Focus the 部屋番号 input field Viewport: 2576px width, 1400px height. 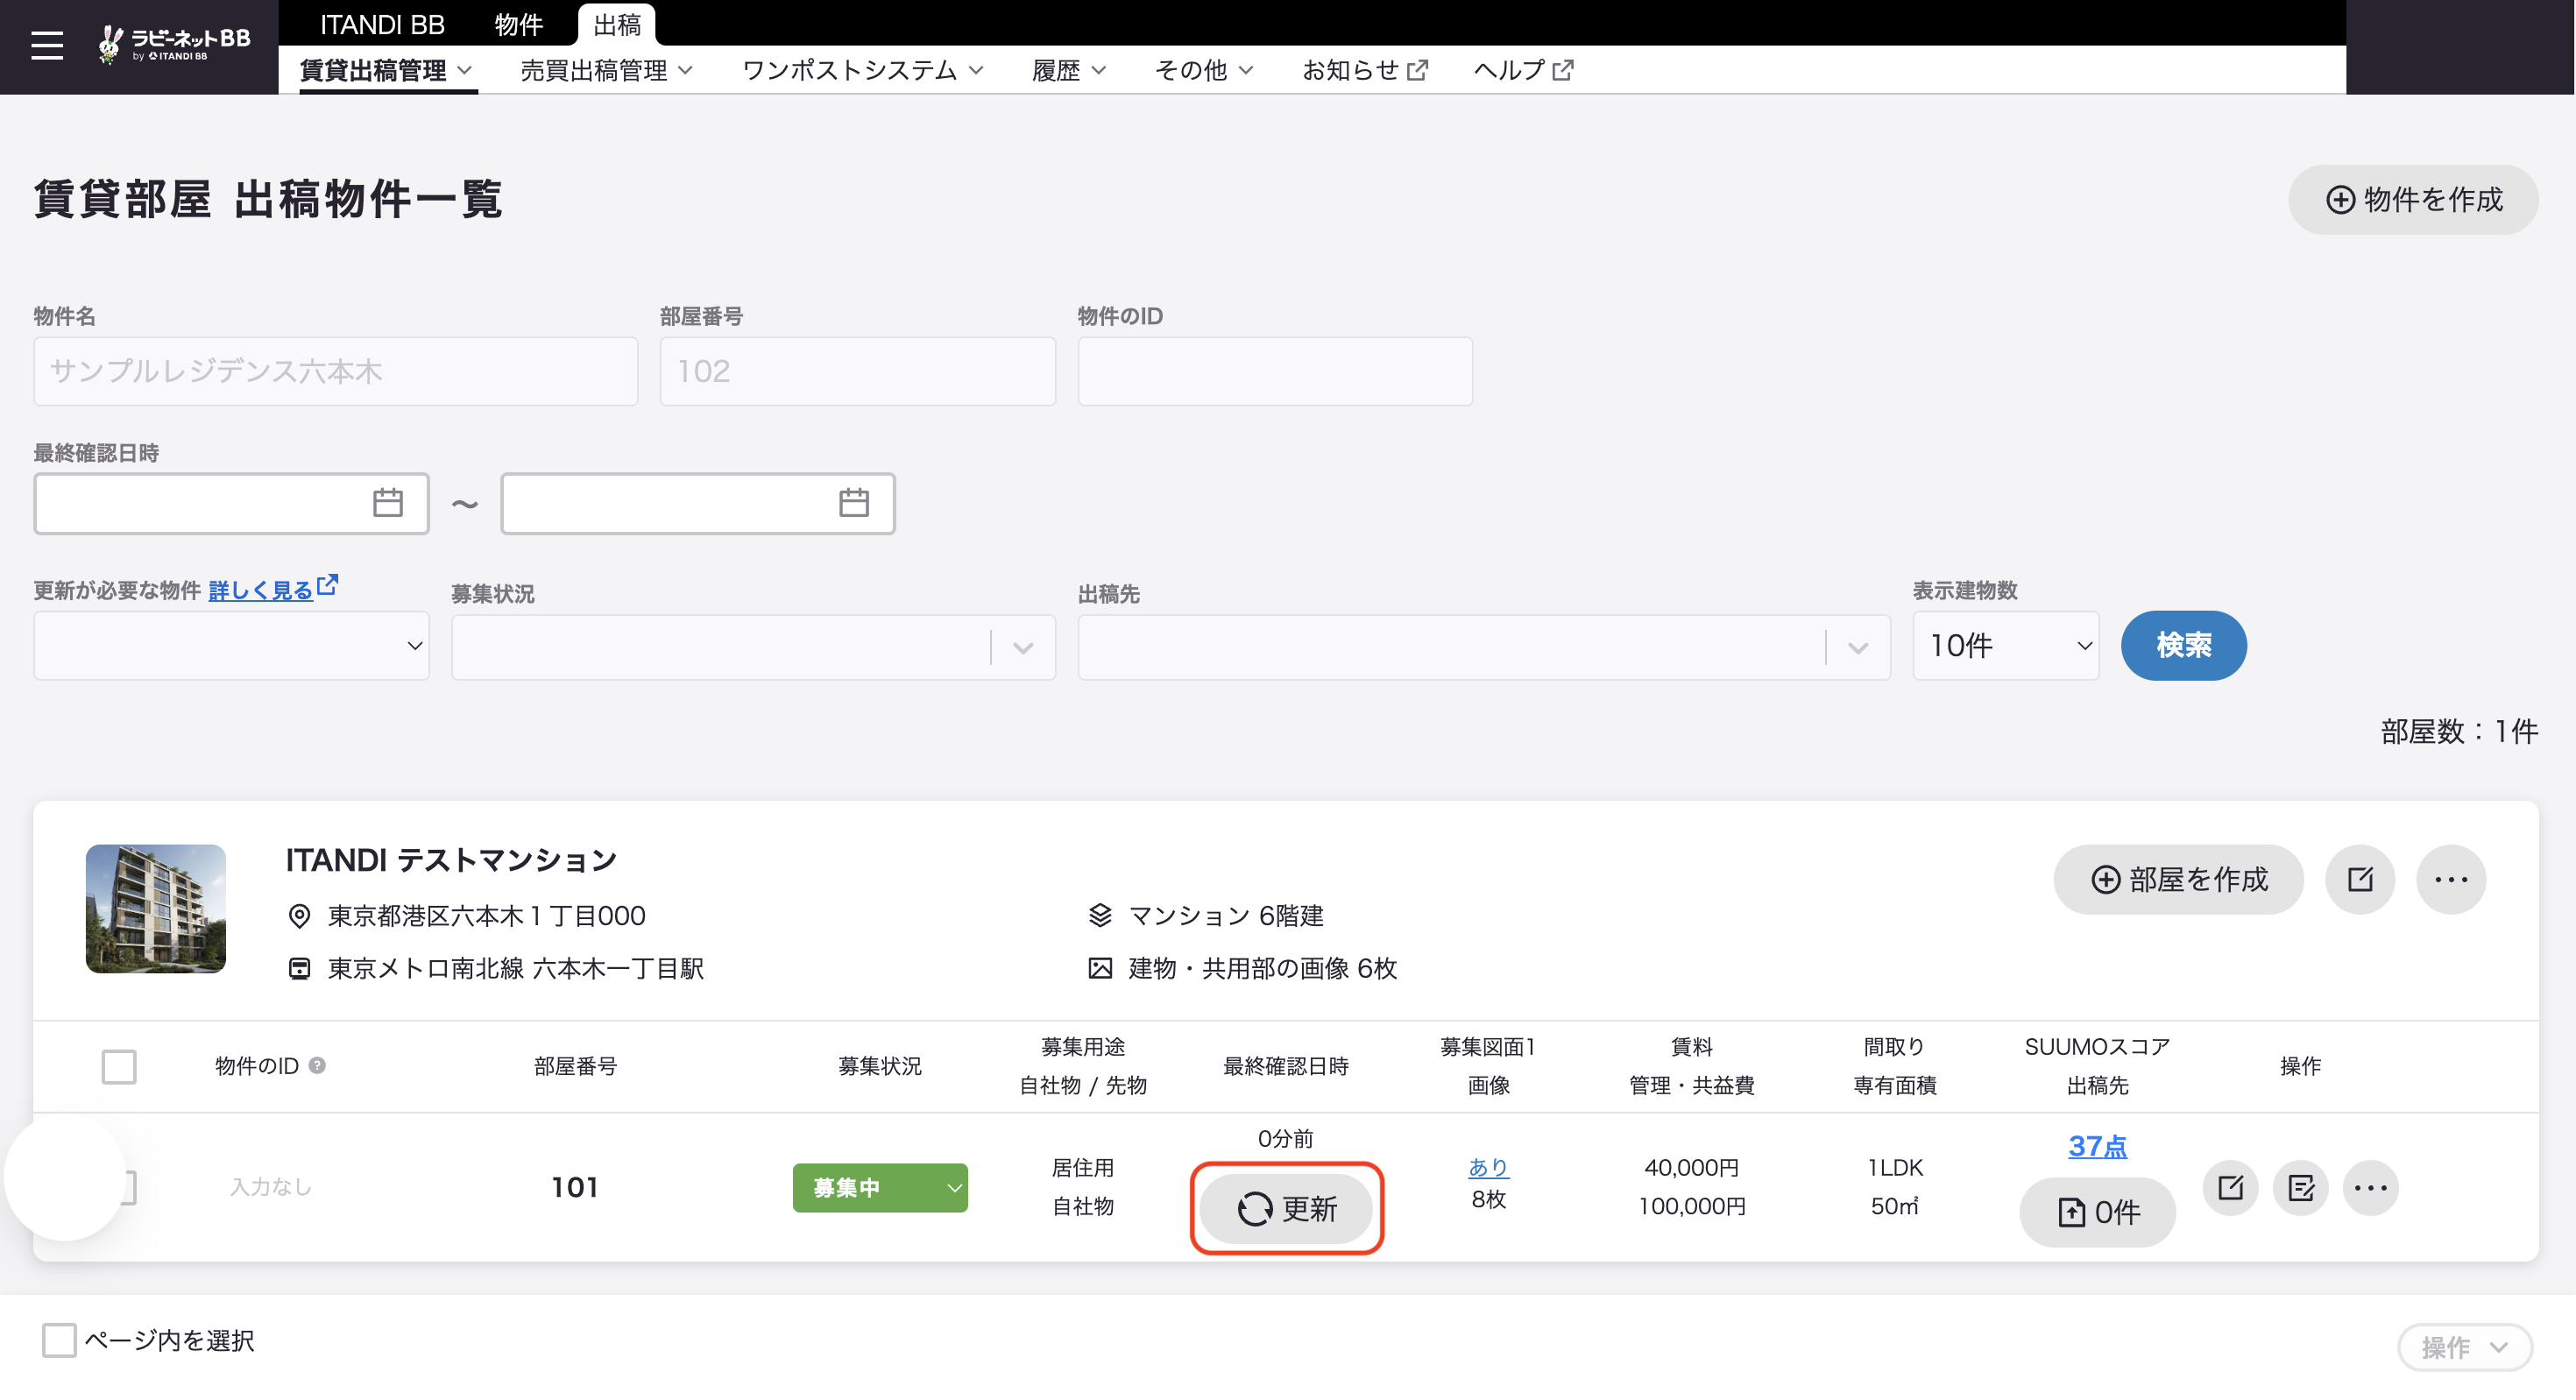857,371
